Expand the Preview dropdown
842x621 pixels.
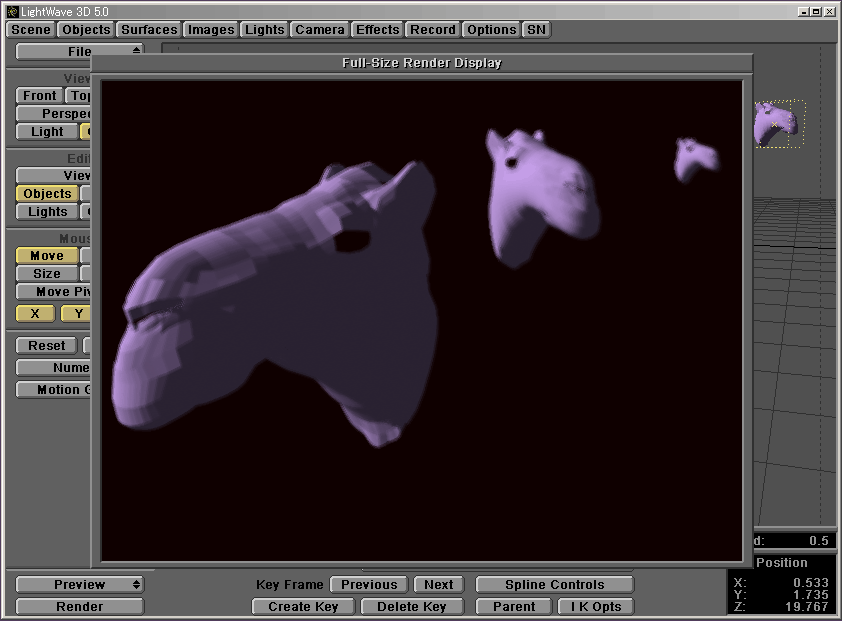coord(80,585)
